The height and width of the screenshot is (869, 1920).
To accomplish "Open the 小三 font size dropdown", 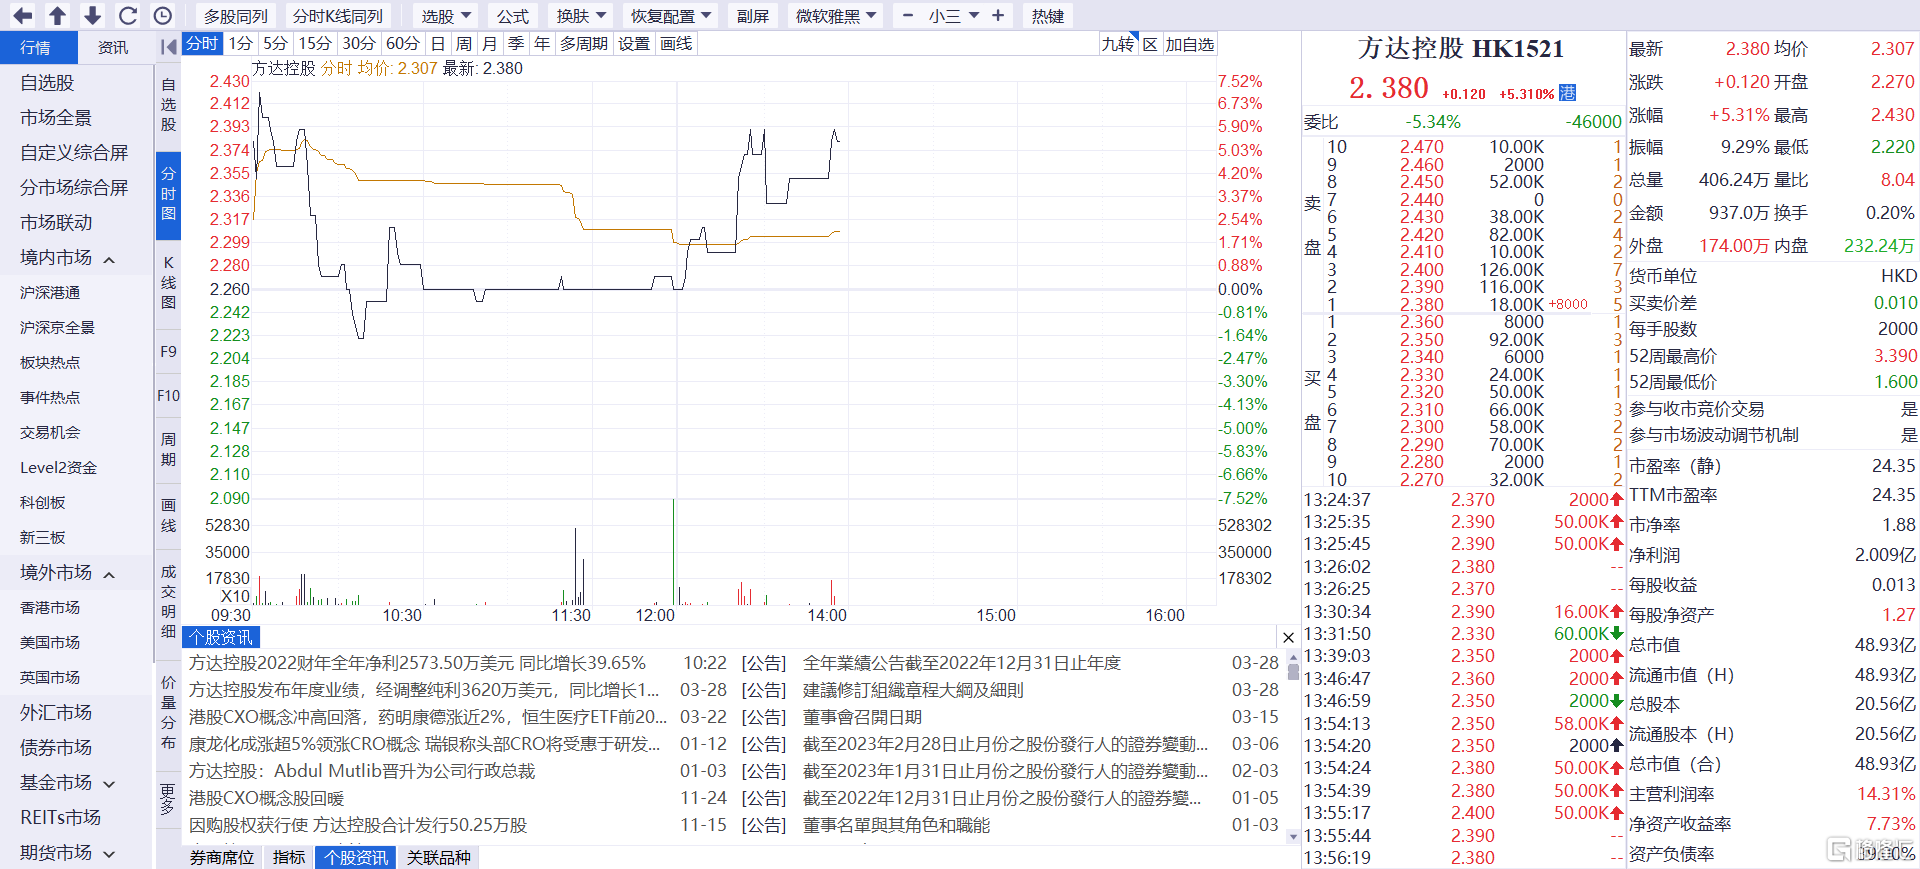I will coord(953,16).
